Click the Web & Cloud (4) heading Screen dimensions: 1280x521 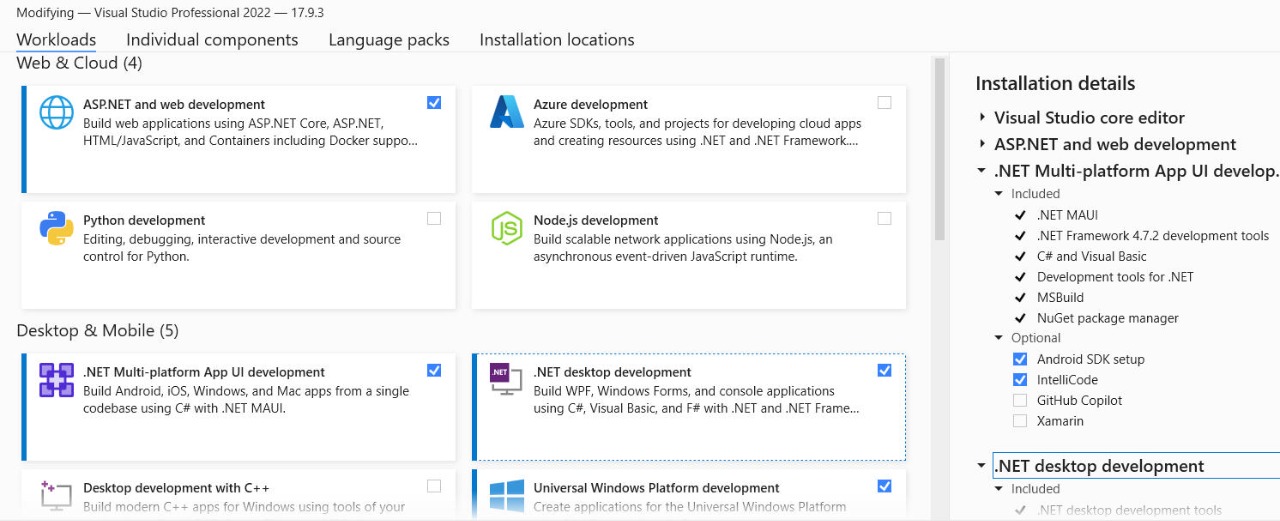(x=79, y=63)
